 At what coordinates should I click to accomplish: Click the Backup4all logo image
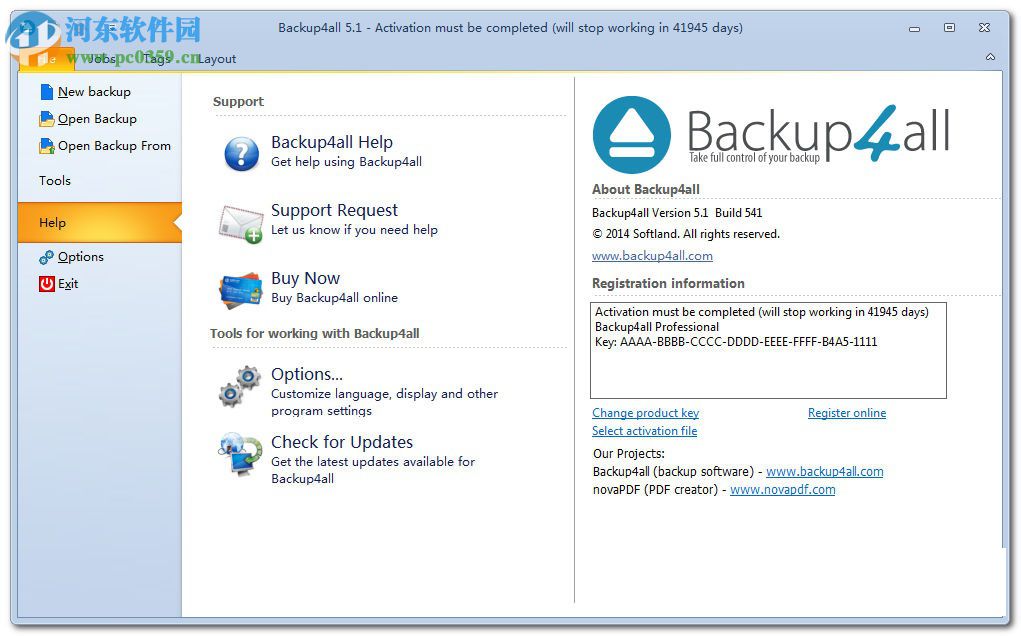(770, 133)
